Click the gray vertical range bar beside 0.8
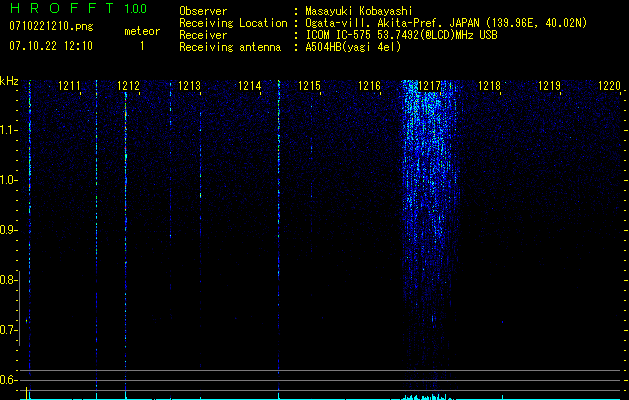 click(19, 308)
